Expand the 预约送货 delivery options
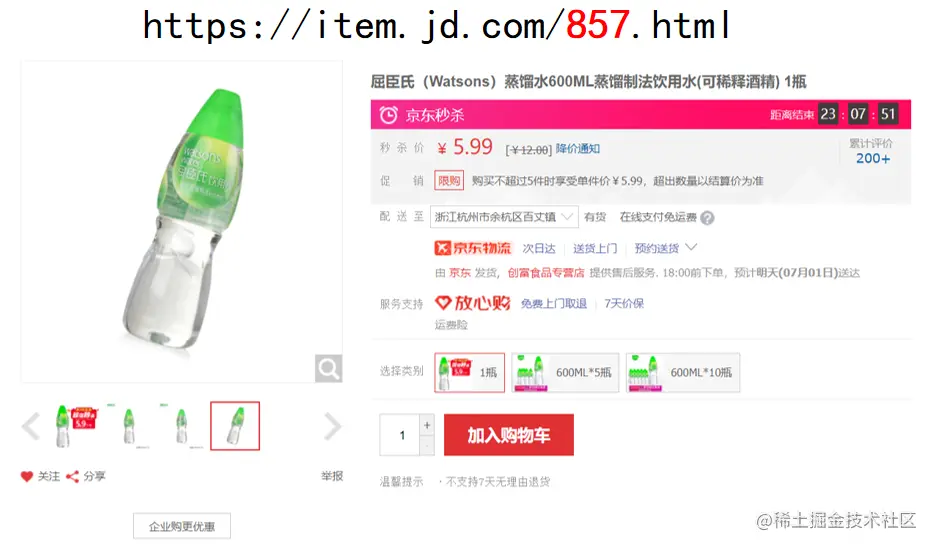The width and height of the screenshot is (934, 548). pyautogui.click(x=665, y=248)
